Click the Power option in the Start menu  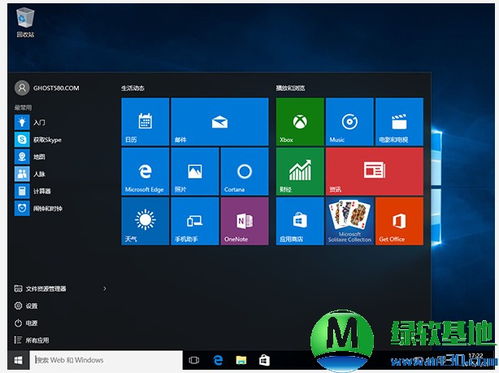point(26,323)
